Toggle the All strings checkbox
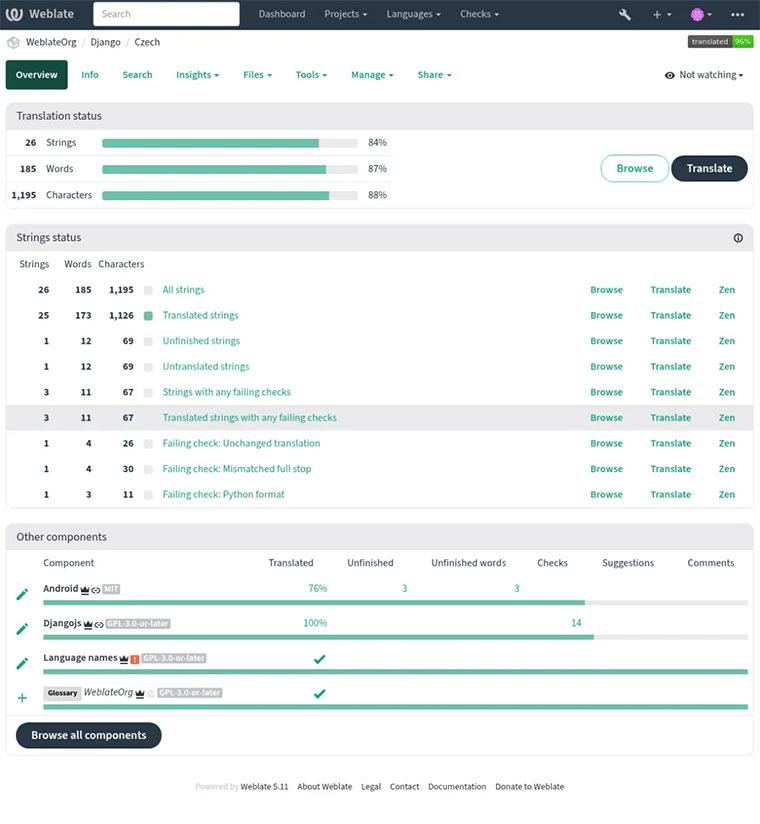760x824 pixels. coord(148,290)
